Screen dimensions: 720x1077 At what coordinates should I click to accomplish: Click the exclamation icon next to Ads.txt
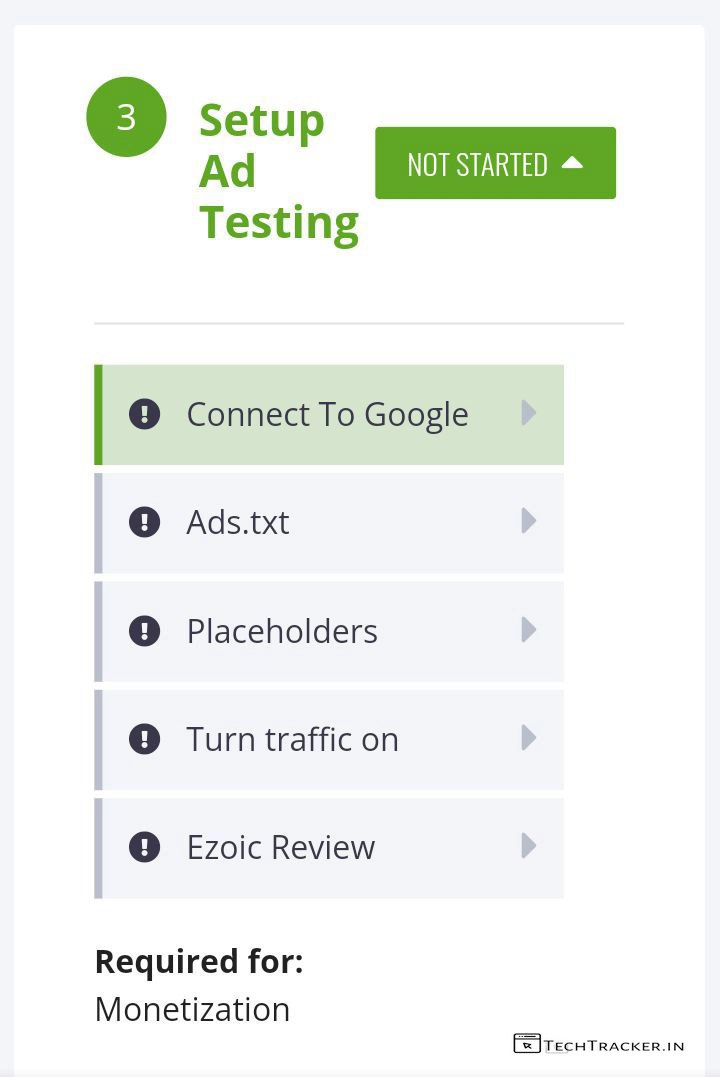point(145,522)
